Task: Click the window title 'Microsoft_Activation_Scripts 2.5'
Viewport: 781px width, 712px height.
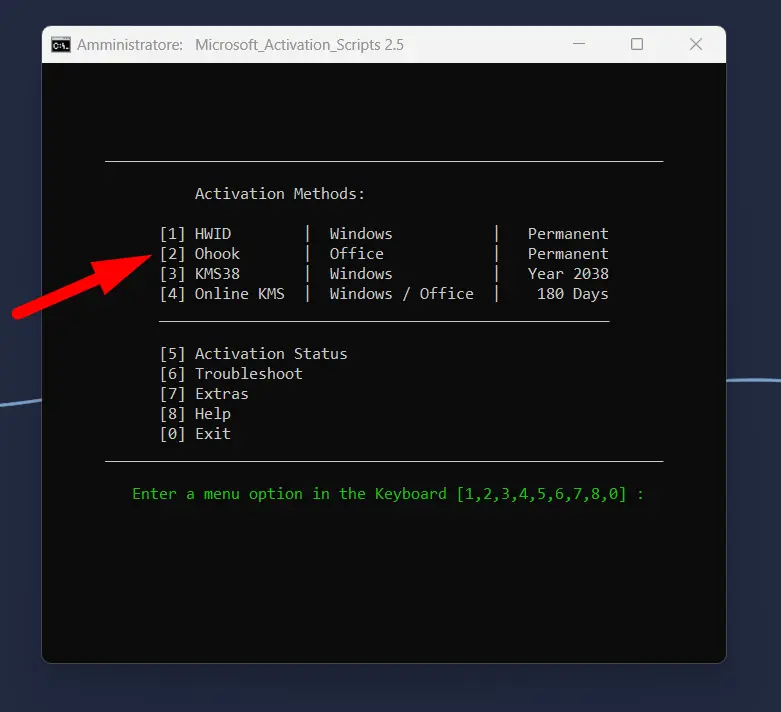Action: [299, 45]
